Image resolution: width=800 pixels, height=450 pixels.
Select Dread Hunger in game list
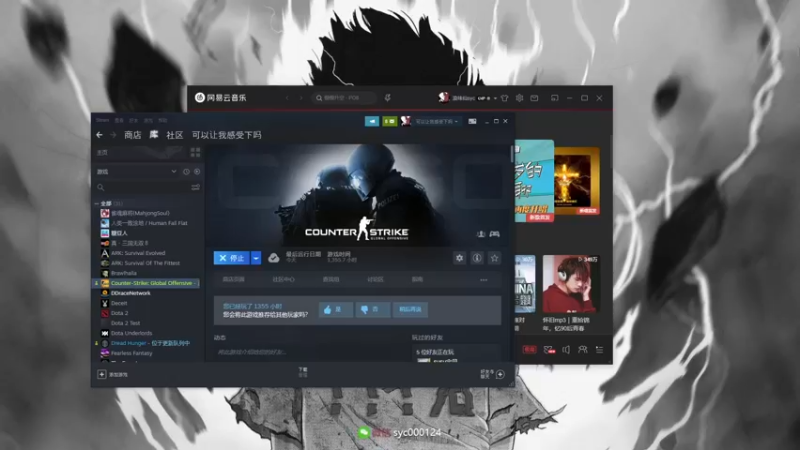[145, 343]
